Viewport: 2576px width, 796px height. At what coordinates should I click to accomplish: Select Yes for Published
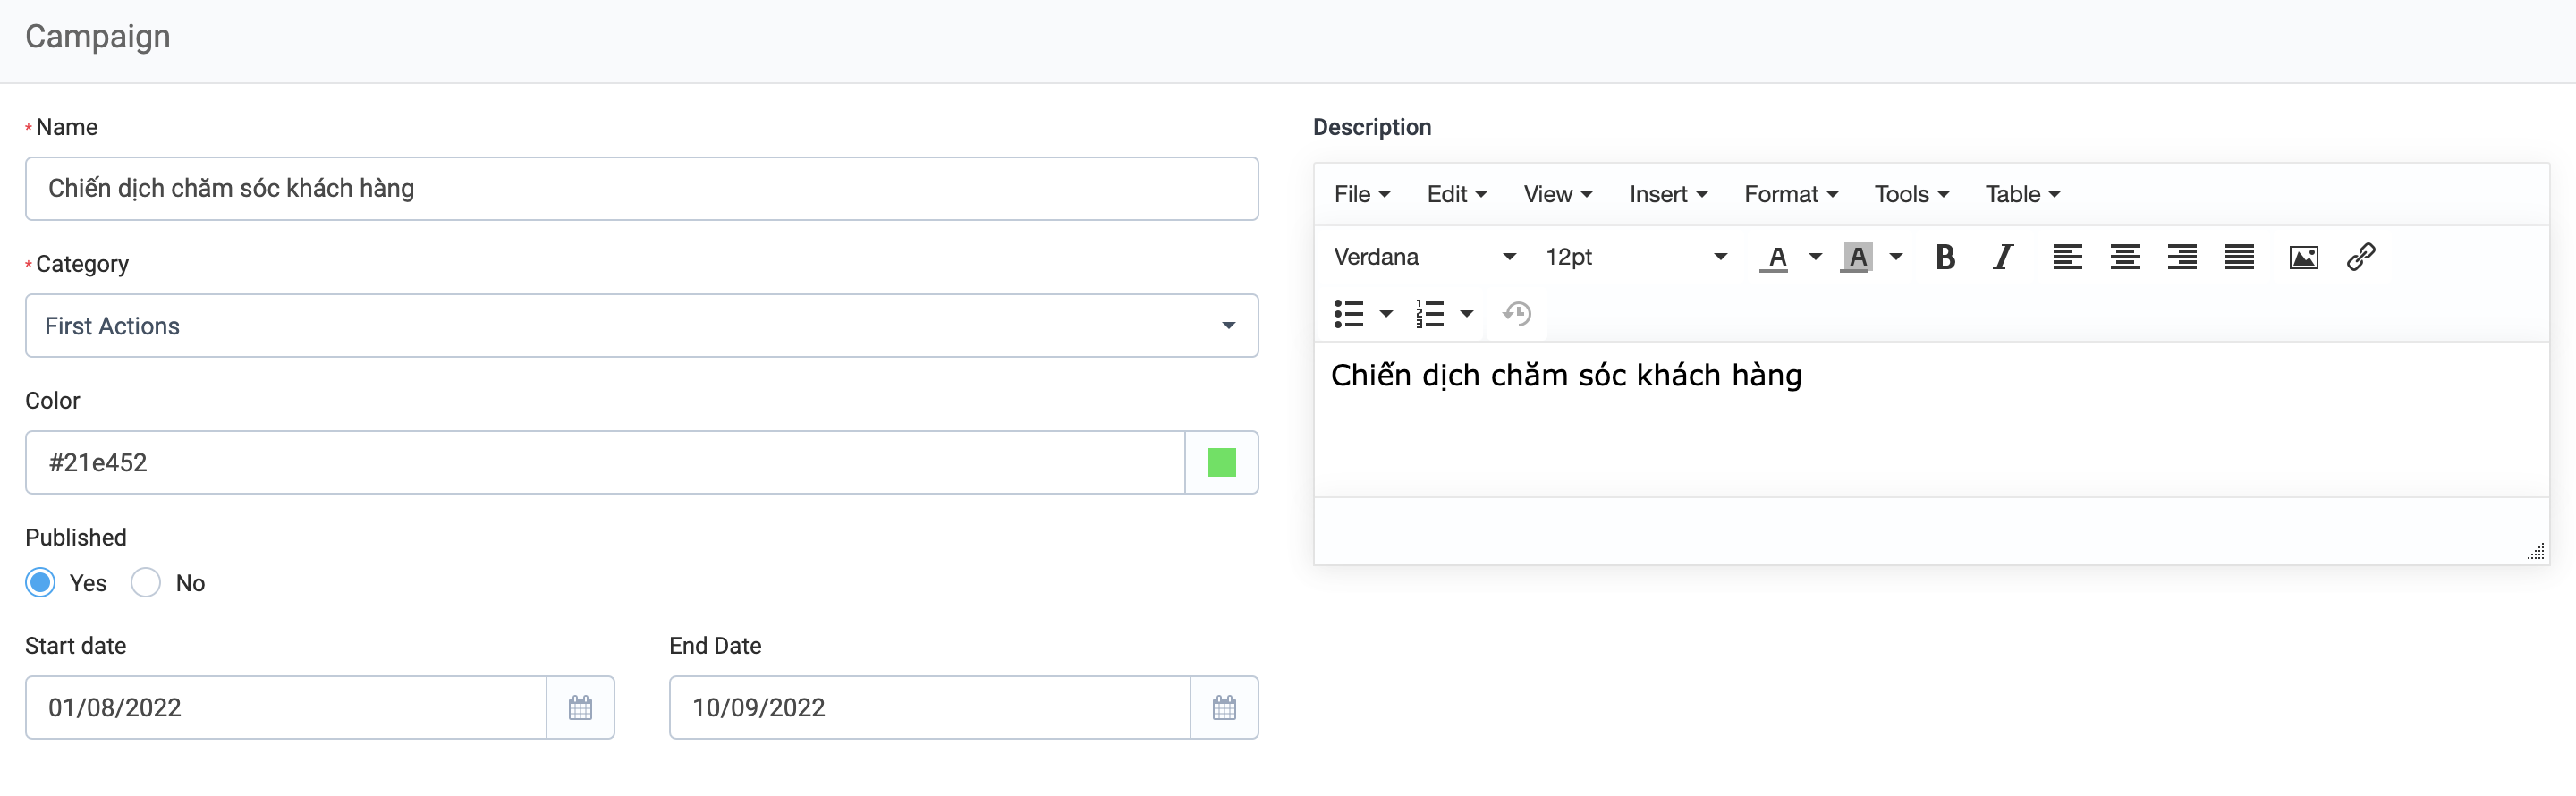pos(41,583)
